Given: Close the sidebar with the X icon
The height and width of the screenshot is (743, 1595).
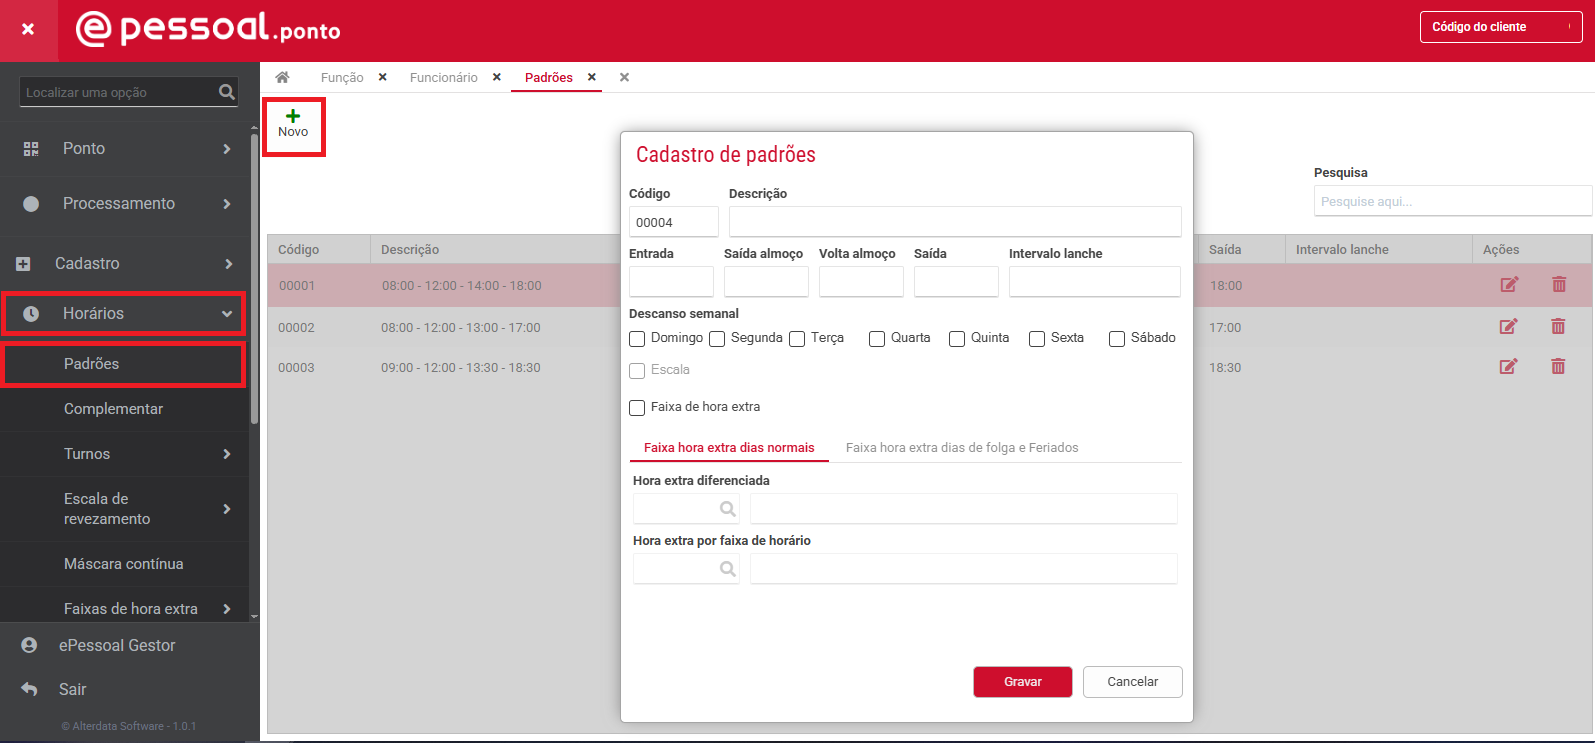Looking at the screenshot, I should coord(28,30).
